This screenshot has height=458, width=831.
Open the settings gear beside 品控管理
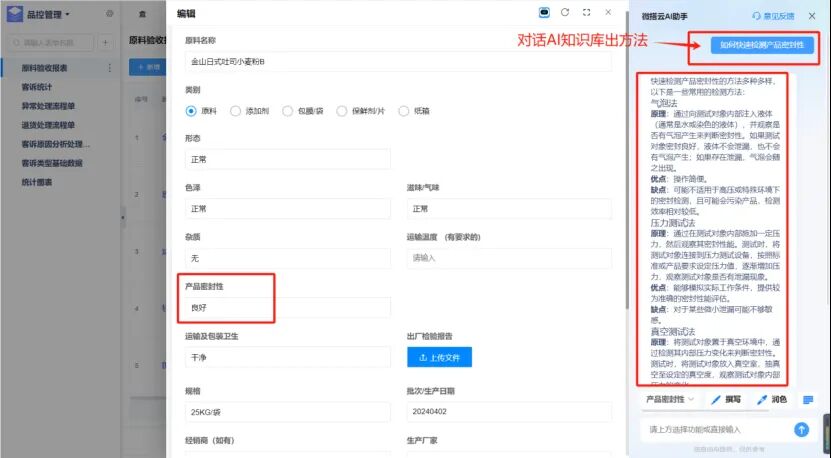point(109,14)
